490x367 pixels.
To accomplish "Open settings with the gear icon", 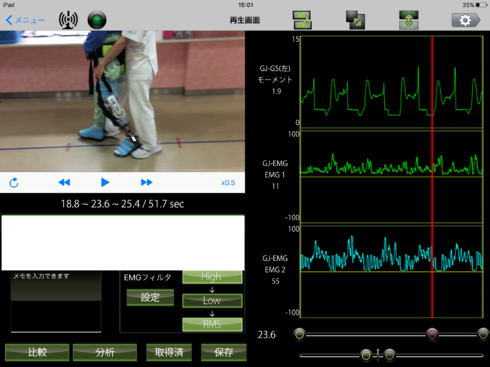I will (x=466, y=20).
